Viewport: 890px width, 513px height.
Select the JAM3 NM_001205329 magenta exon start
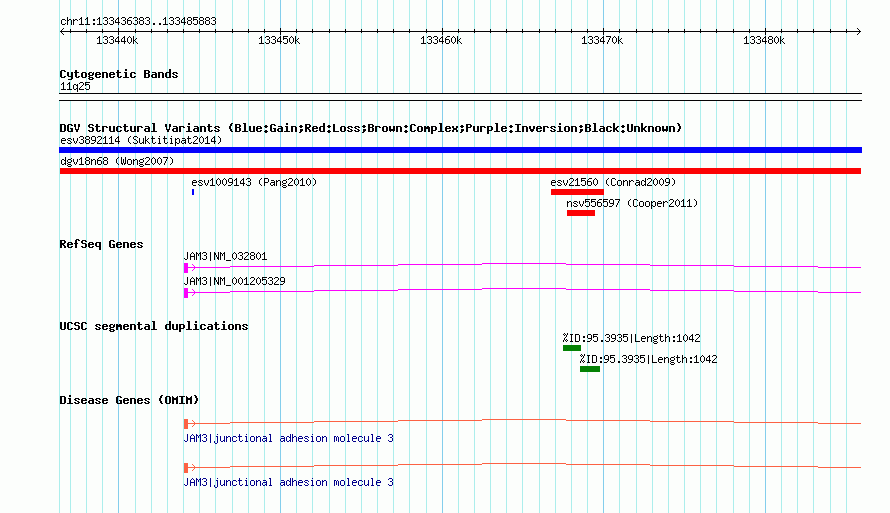pos(186,293)
